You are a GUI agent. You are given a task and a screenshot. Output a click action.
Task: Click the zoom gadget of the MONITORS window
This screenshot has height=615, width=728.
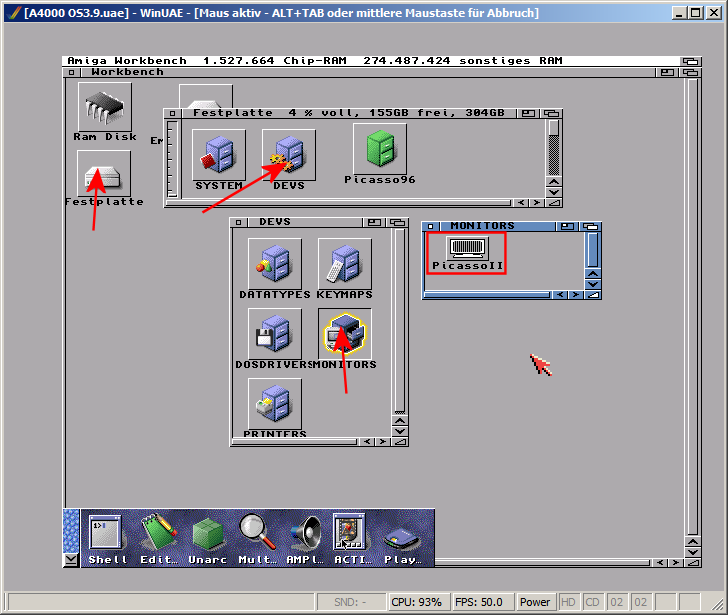(566, 226)
